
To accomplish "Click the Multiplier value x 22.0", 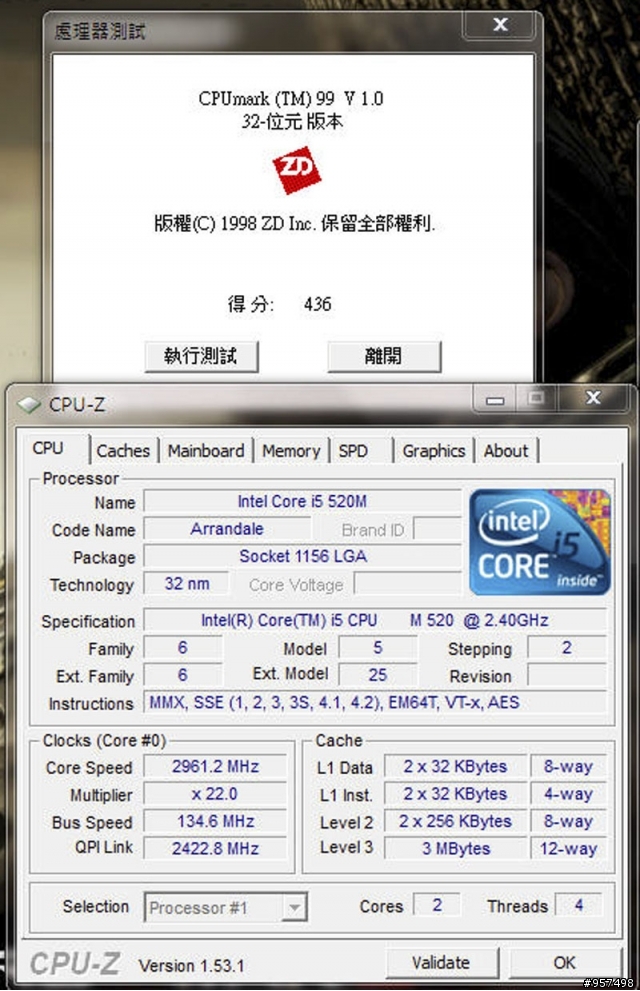I will [x=215, y=794].
